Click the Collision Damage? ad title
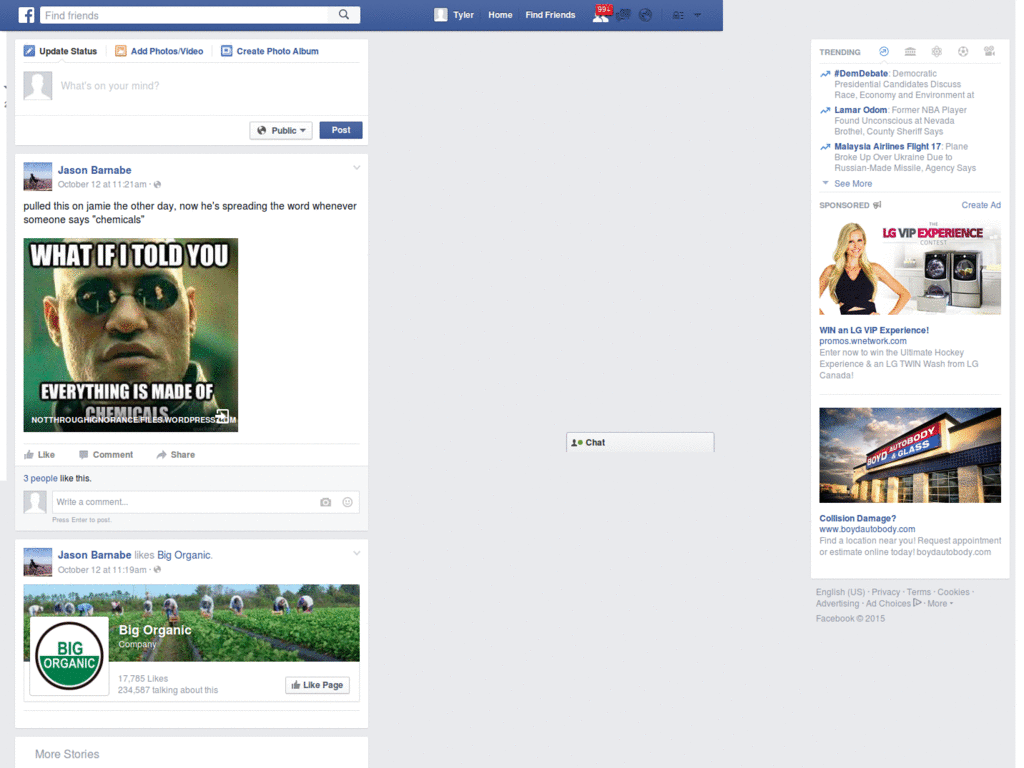 (857, 519)
